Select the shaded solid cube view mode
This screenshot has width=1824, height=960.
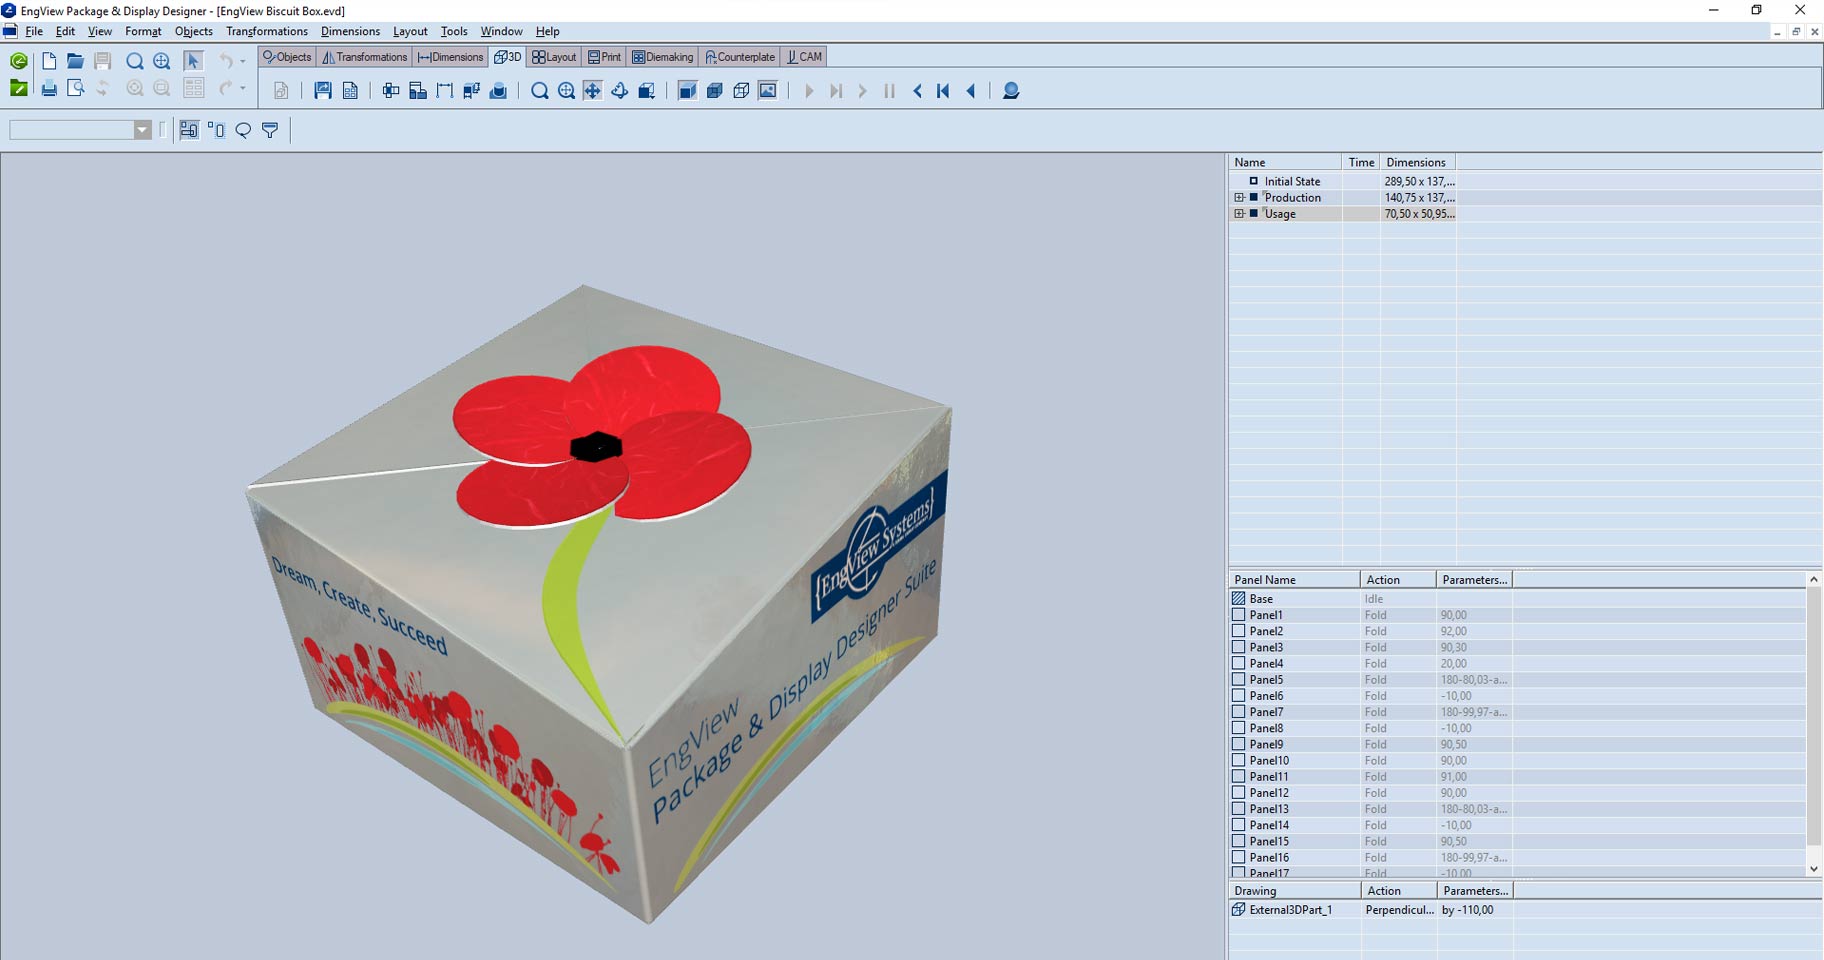687,91
